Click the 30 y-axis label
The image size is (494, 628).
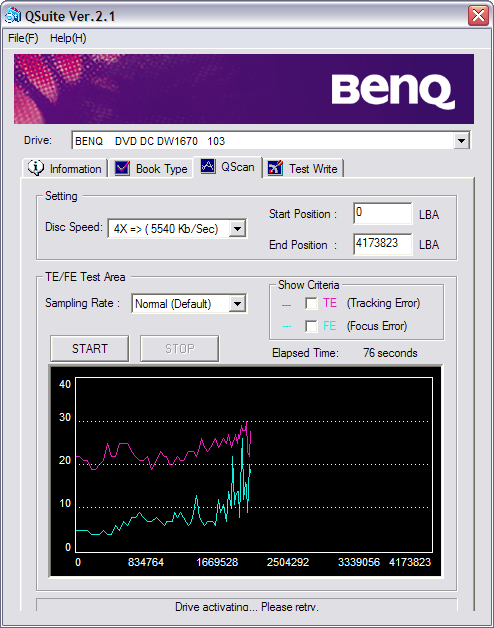coord(65,417)
